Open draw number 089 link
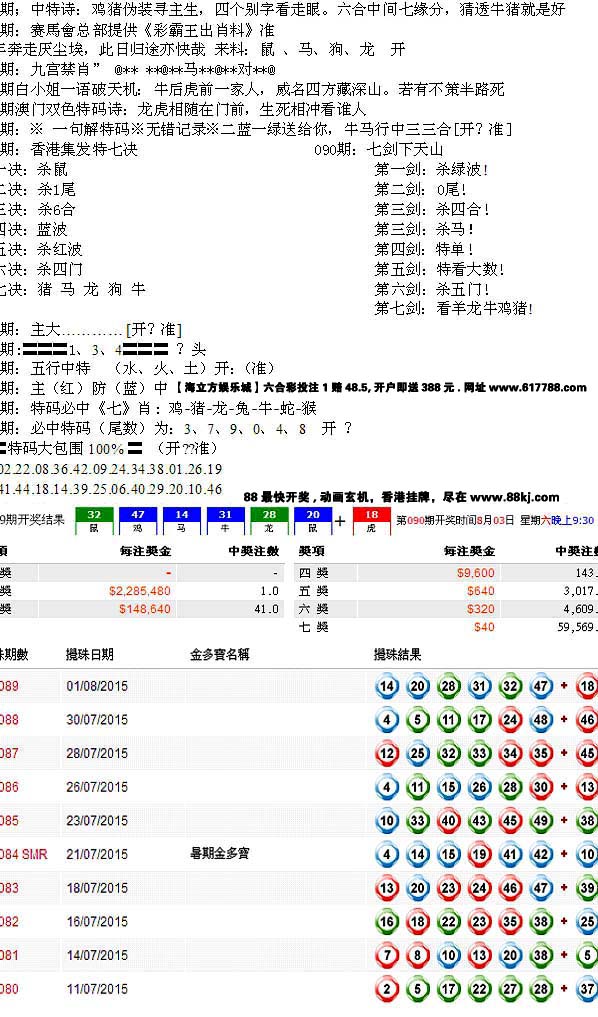This screenshot has width=598, height=1017. (9, 686)
